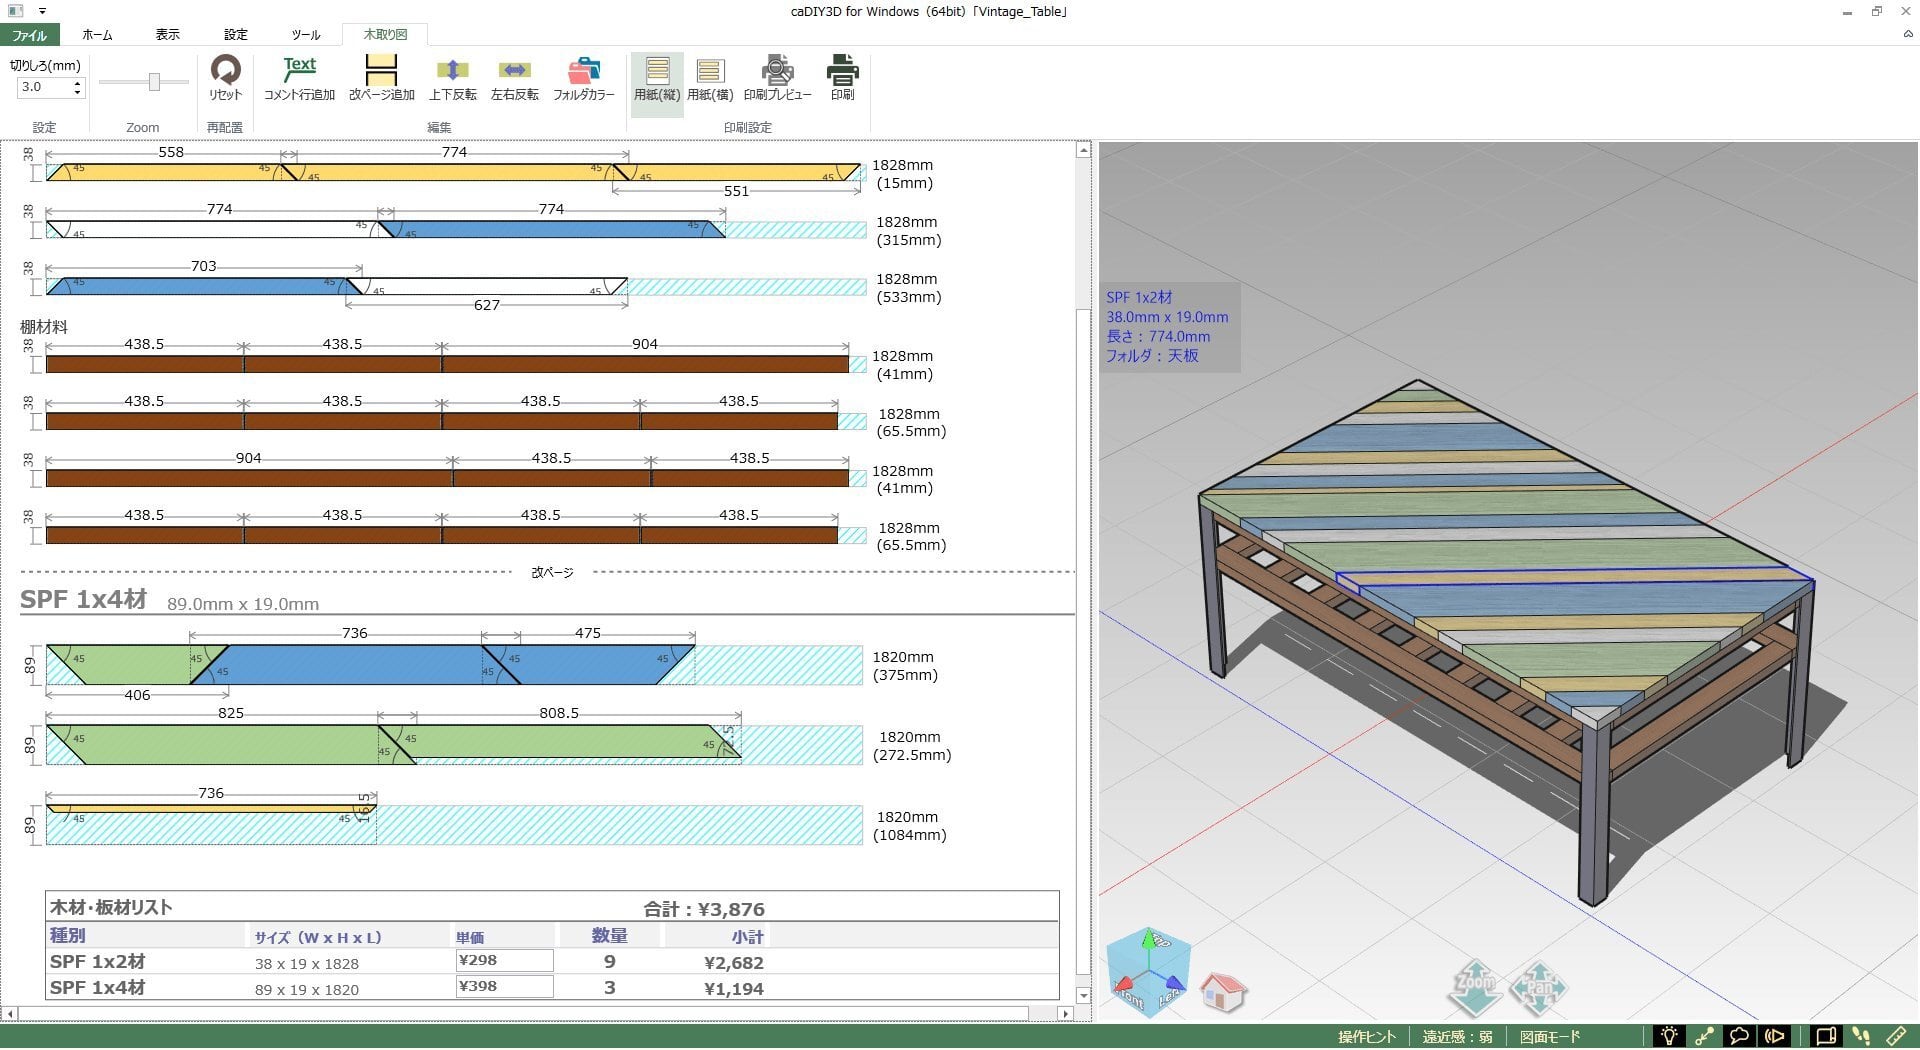The height and width of the screenshot is (1050, 1920).
Task: Select portrait paper 用紙(縦)
Action: (657, 77)
